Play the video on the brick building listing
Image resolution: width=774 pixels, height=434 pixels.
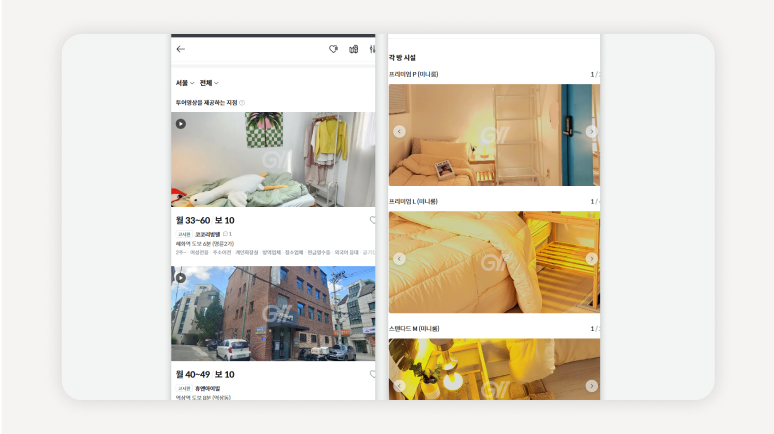coord(181,278)
